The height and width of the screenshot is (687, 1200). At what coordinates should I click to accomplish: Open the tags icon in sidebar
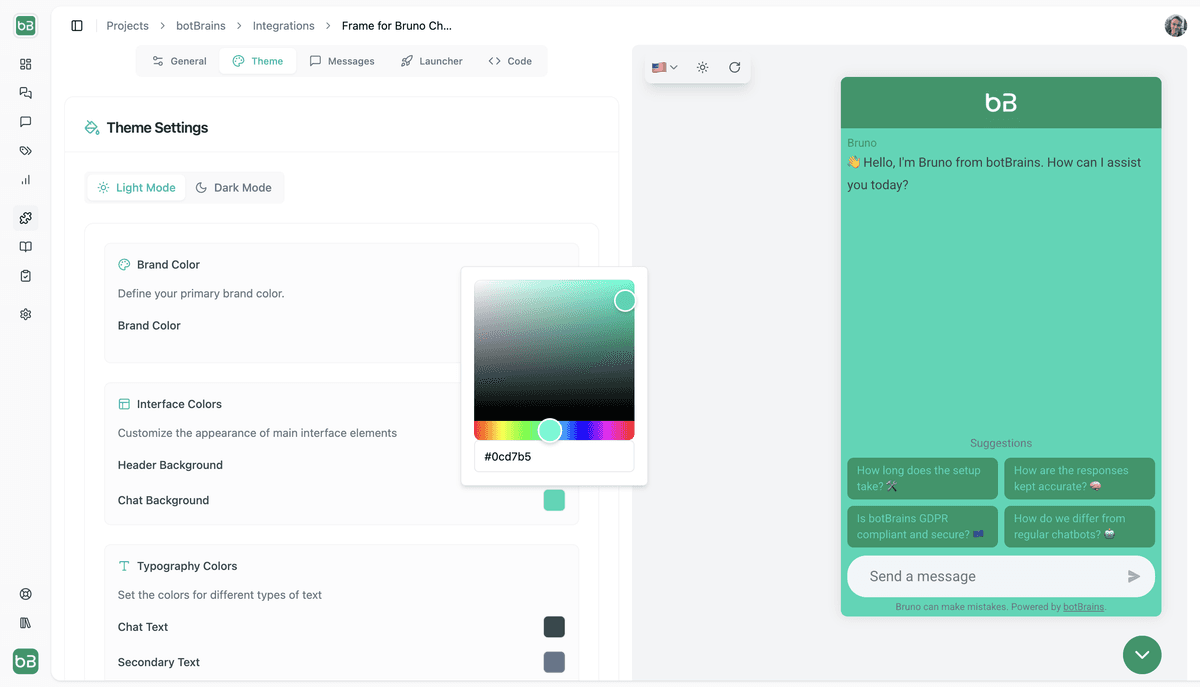pyautogui.click(x=26, y=151)
